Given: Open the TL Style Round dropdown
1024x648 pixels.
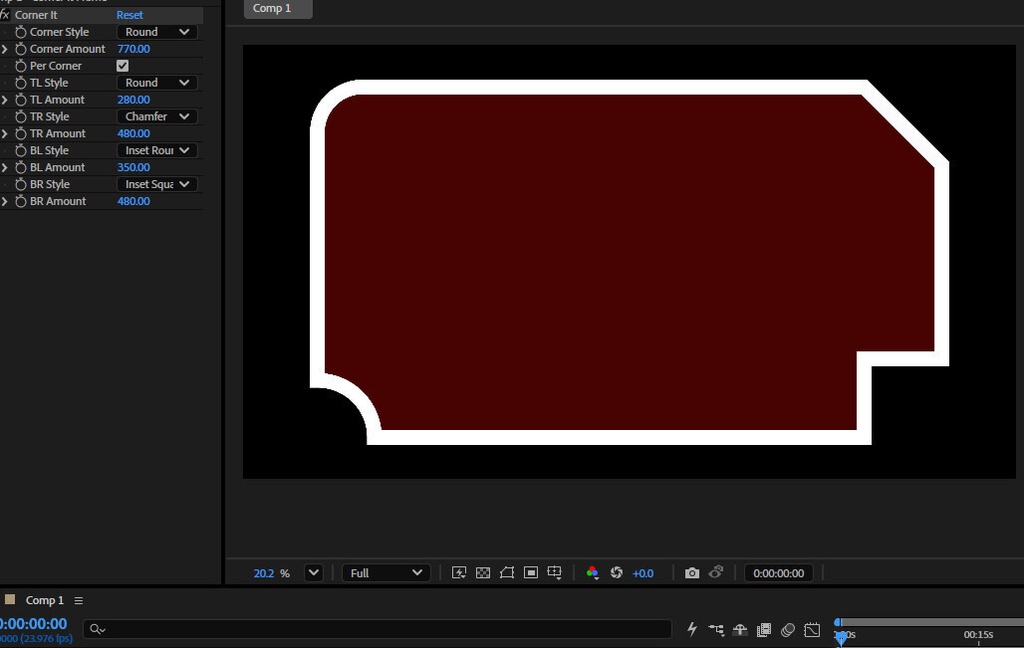Looking at the screenshot, I should pyautogui.click(x=157, y=83).
